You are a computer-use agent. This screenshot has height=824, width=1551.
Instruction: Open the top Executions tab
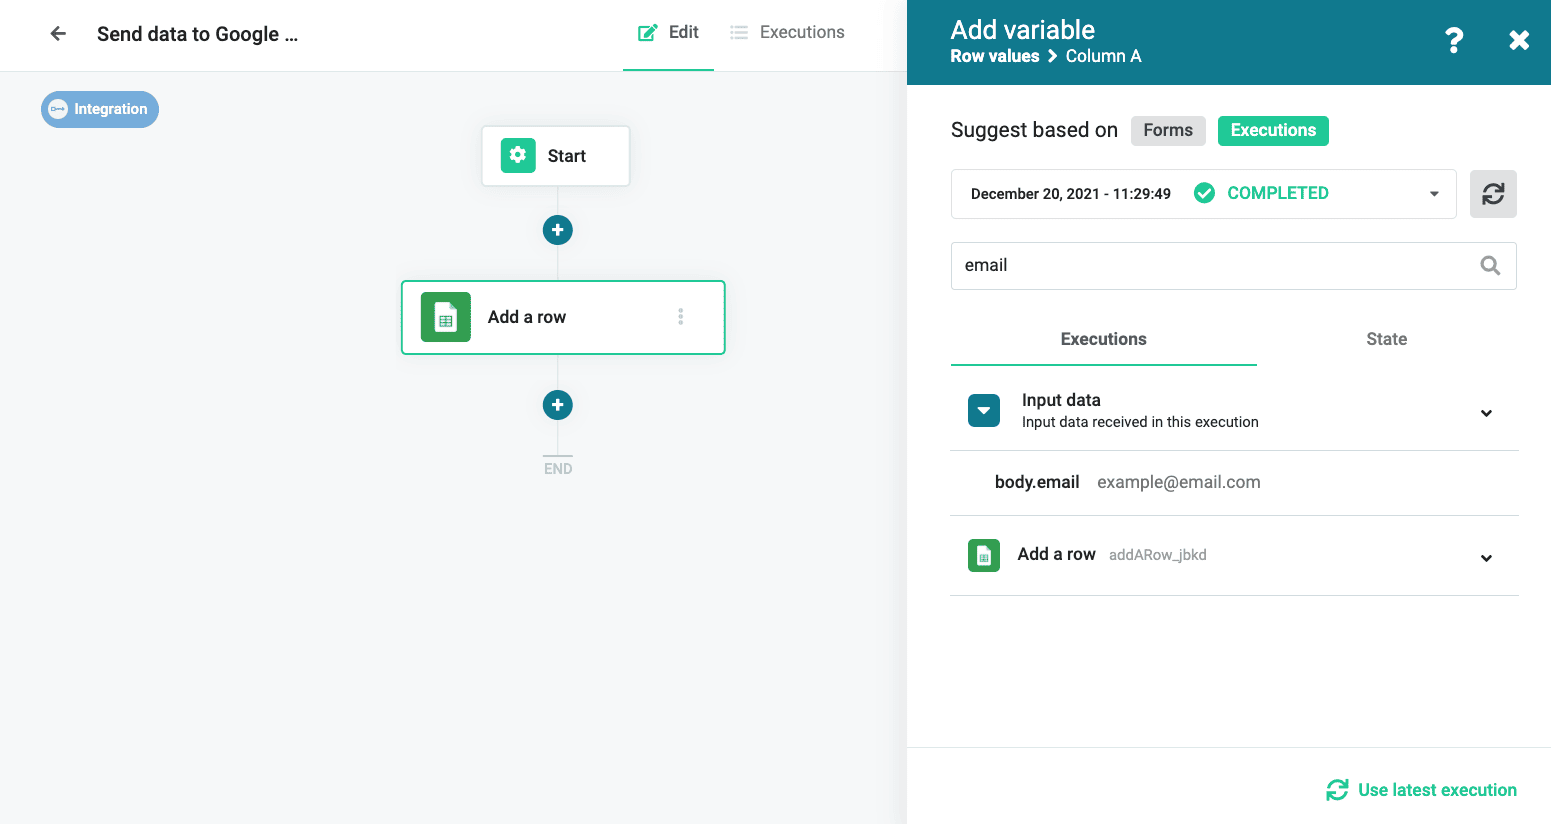788,33
